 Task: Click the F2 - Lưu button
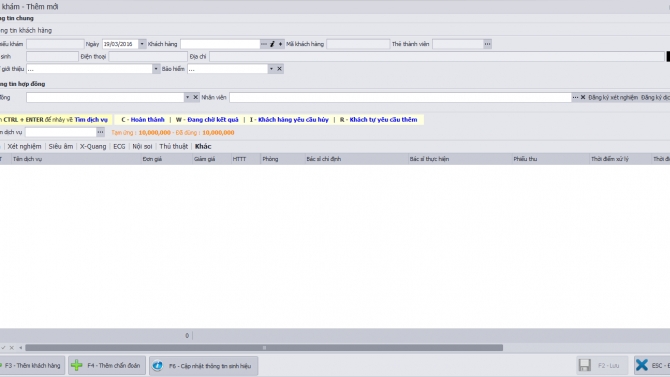[x=602, y=365]
